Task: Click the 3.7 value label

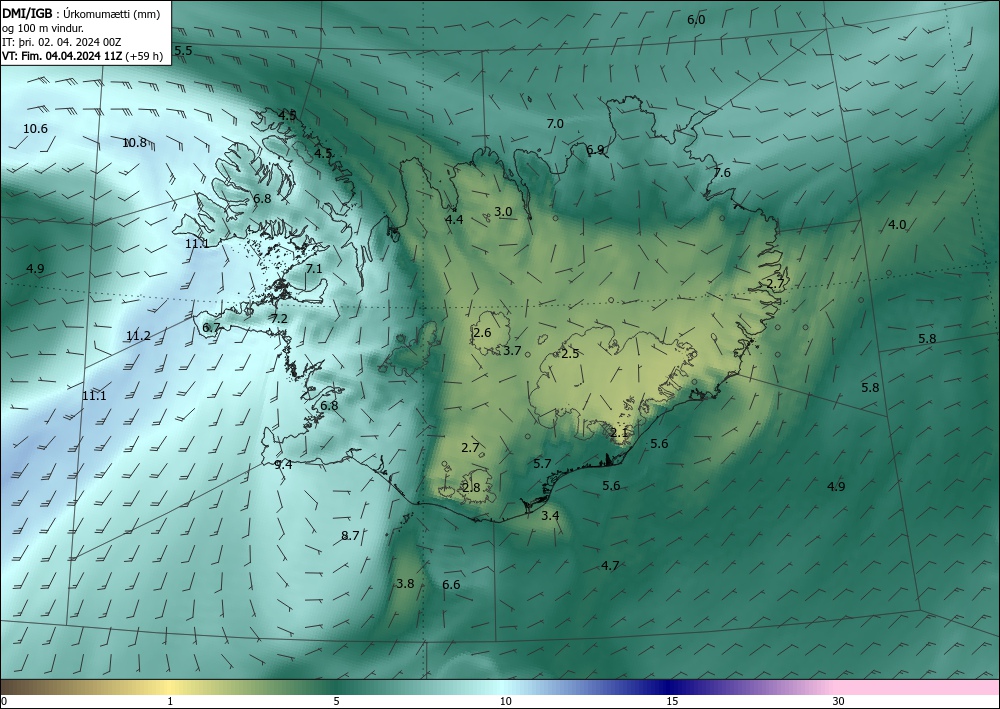Action: (512, 351)
